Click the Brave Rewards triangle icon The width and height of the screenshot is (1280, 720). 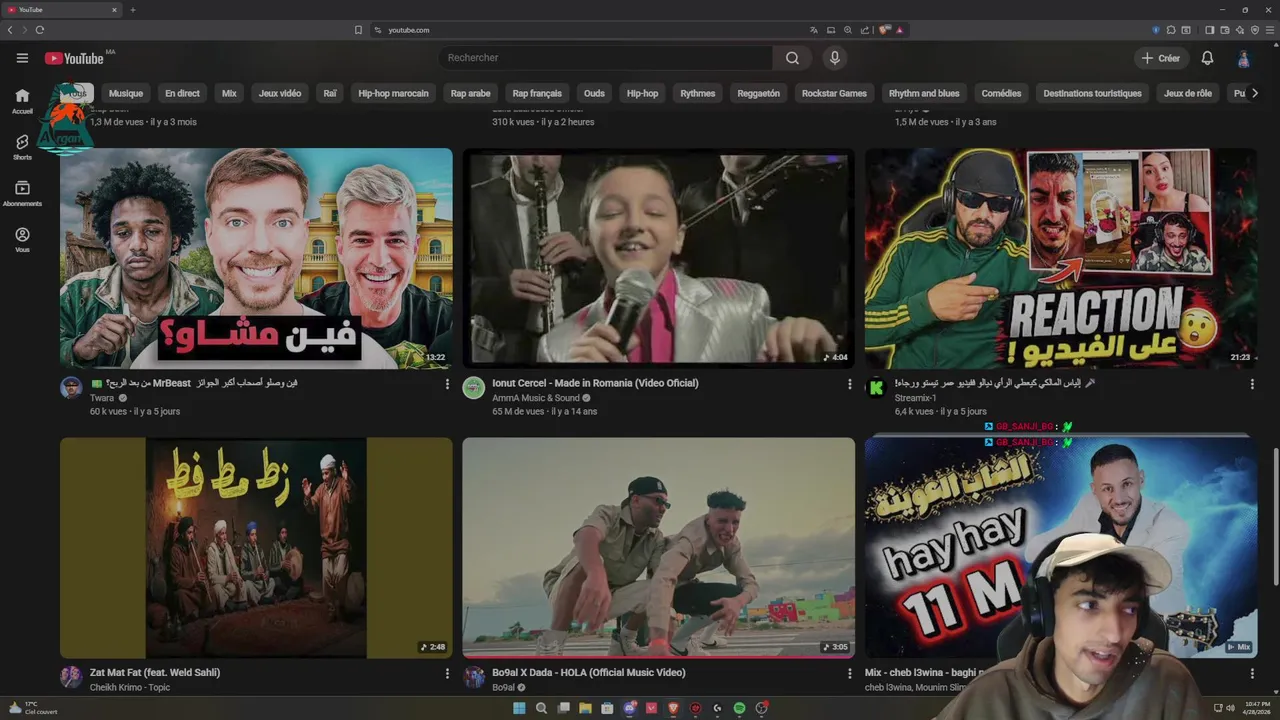pos(899,30)
